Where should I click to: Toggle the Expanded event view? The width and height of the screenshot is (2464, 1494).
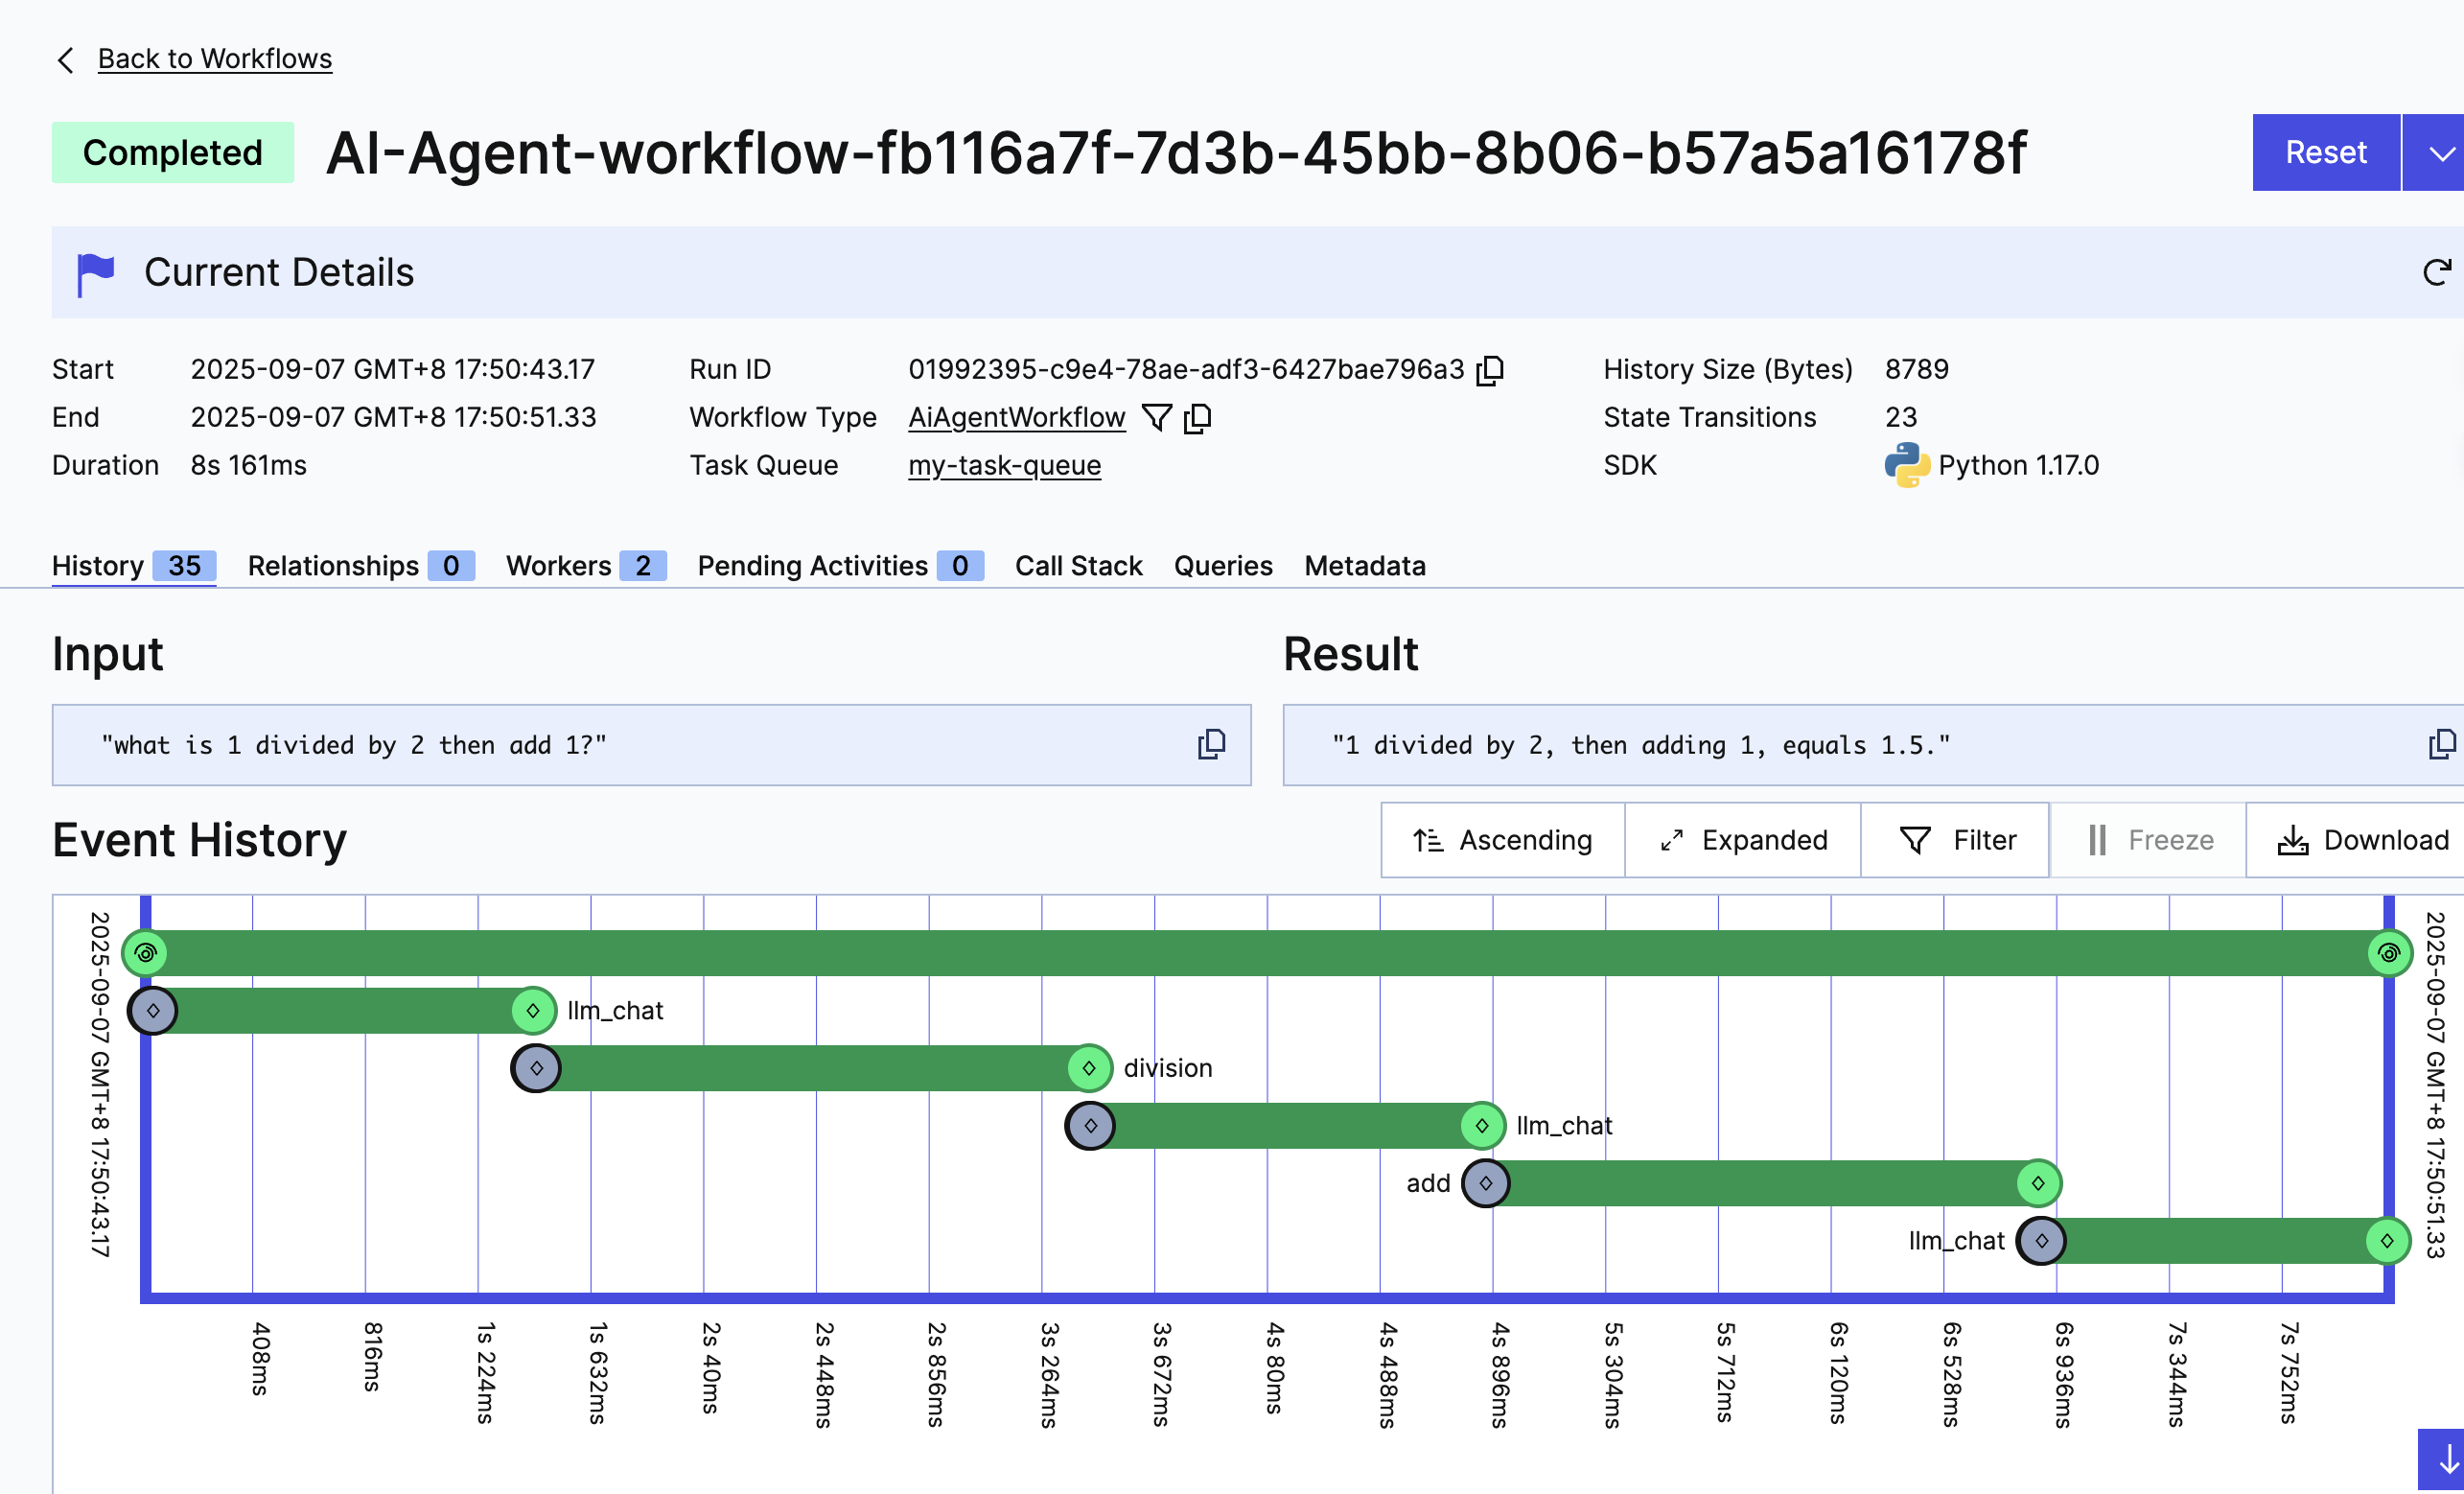click(x=1743, y=840)
